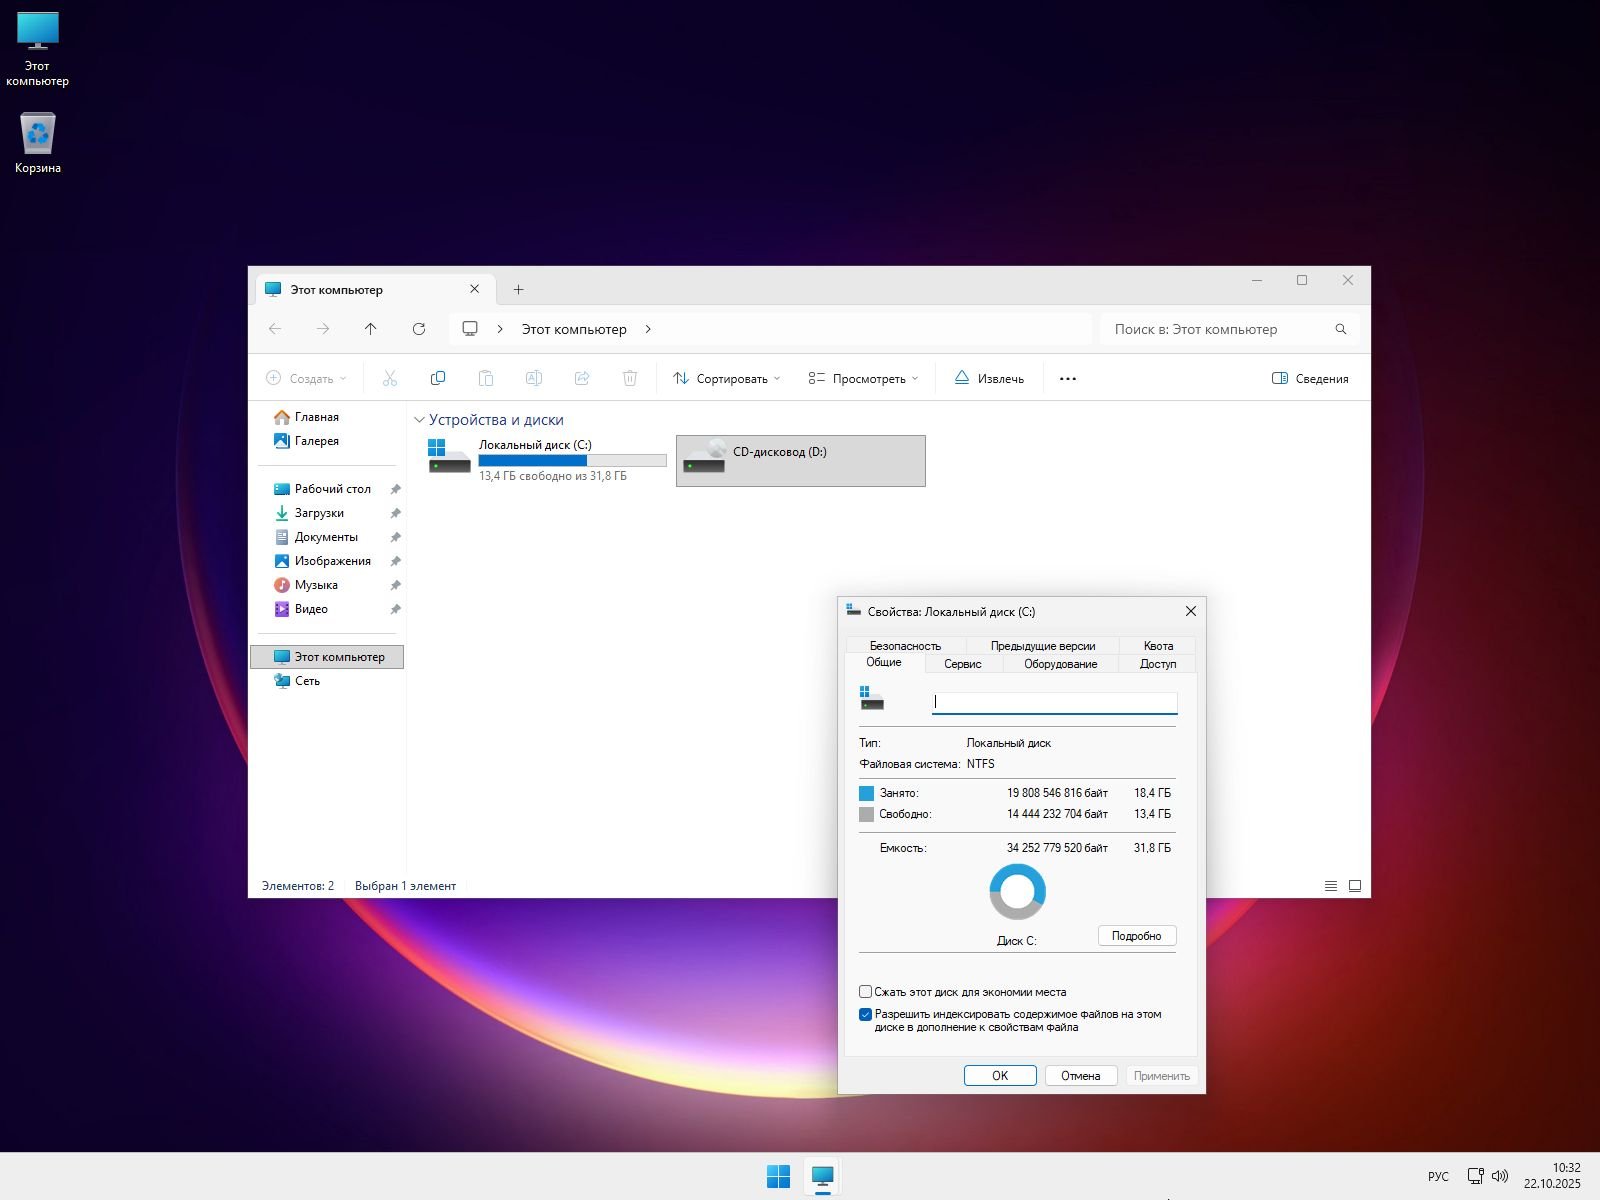Enable 'Сжать этот диск' checkbox
Screen dimensions: 1600x1200
[866, 992]
